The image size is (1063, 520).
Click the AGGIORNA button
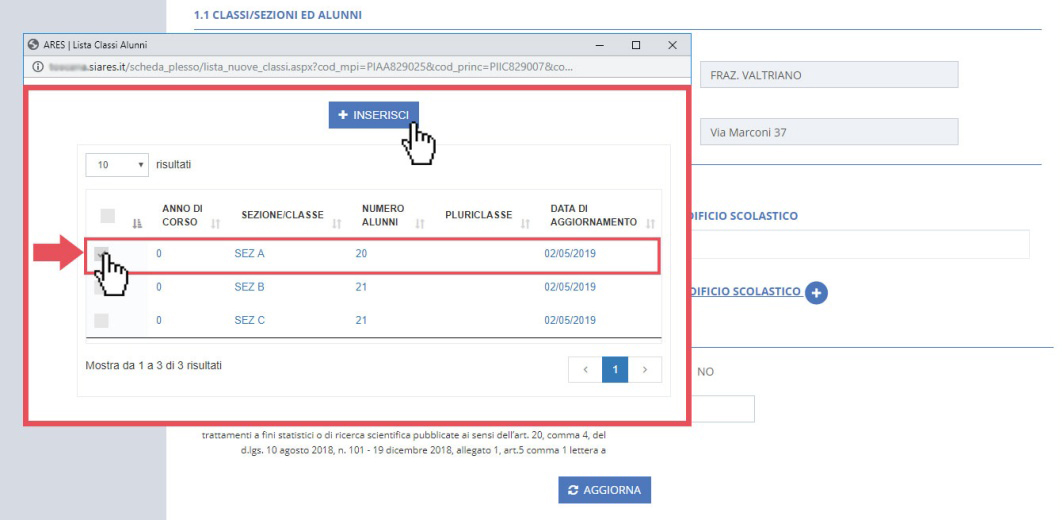[x=605, y=490]
